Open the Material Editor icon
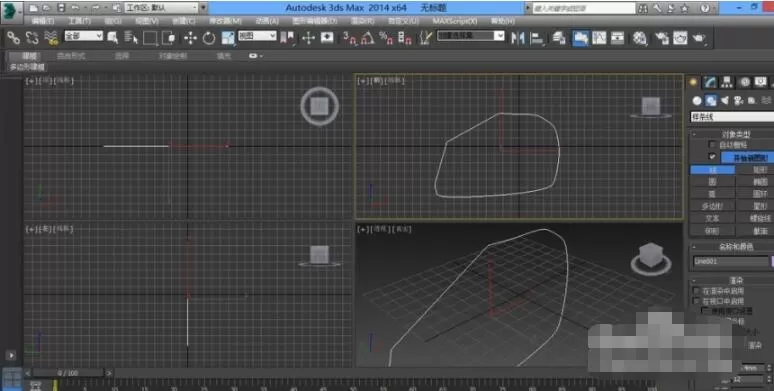 click(640, 38)
